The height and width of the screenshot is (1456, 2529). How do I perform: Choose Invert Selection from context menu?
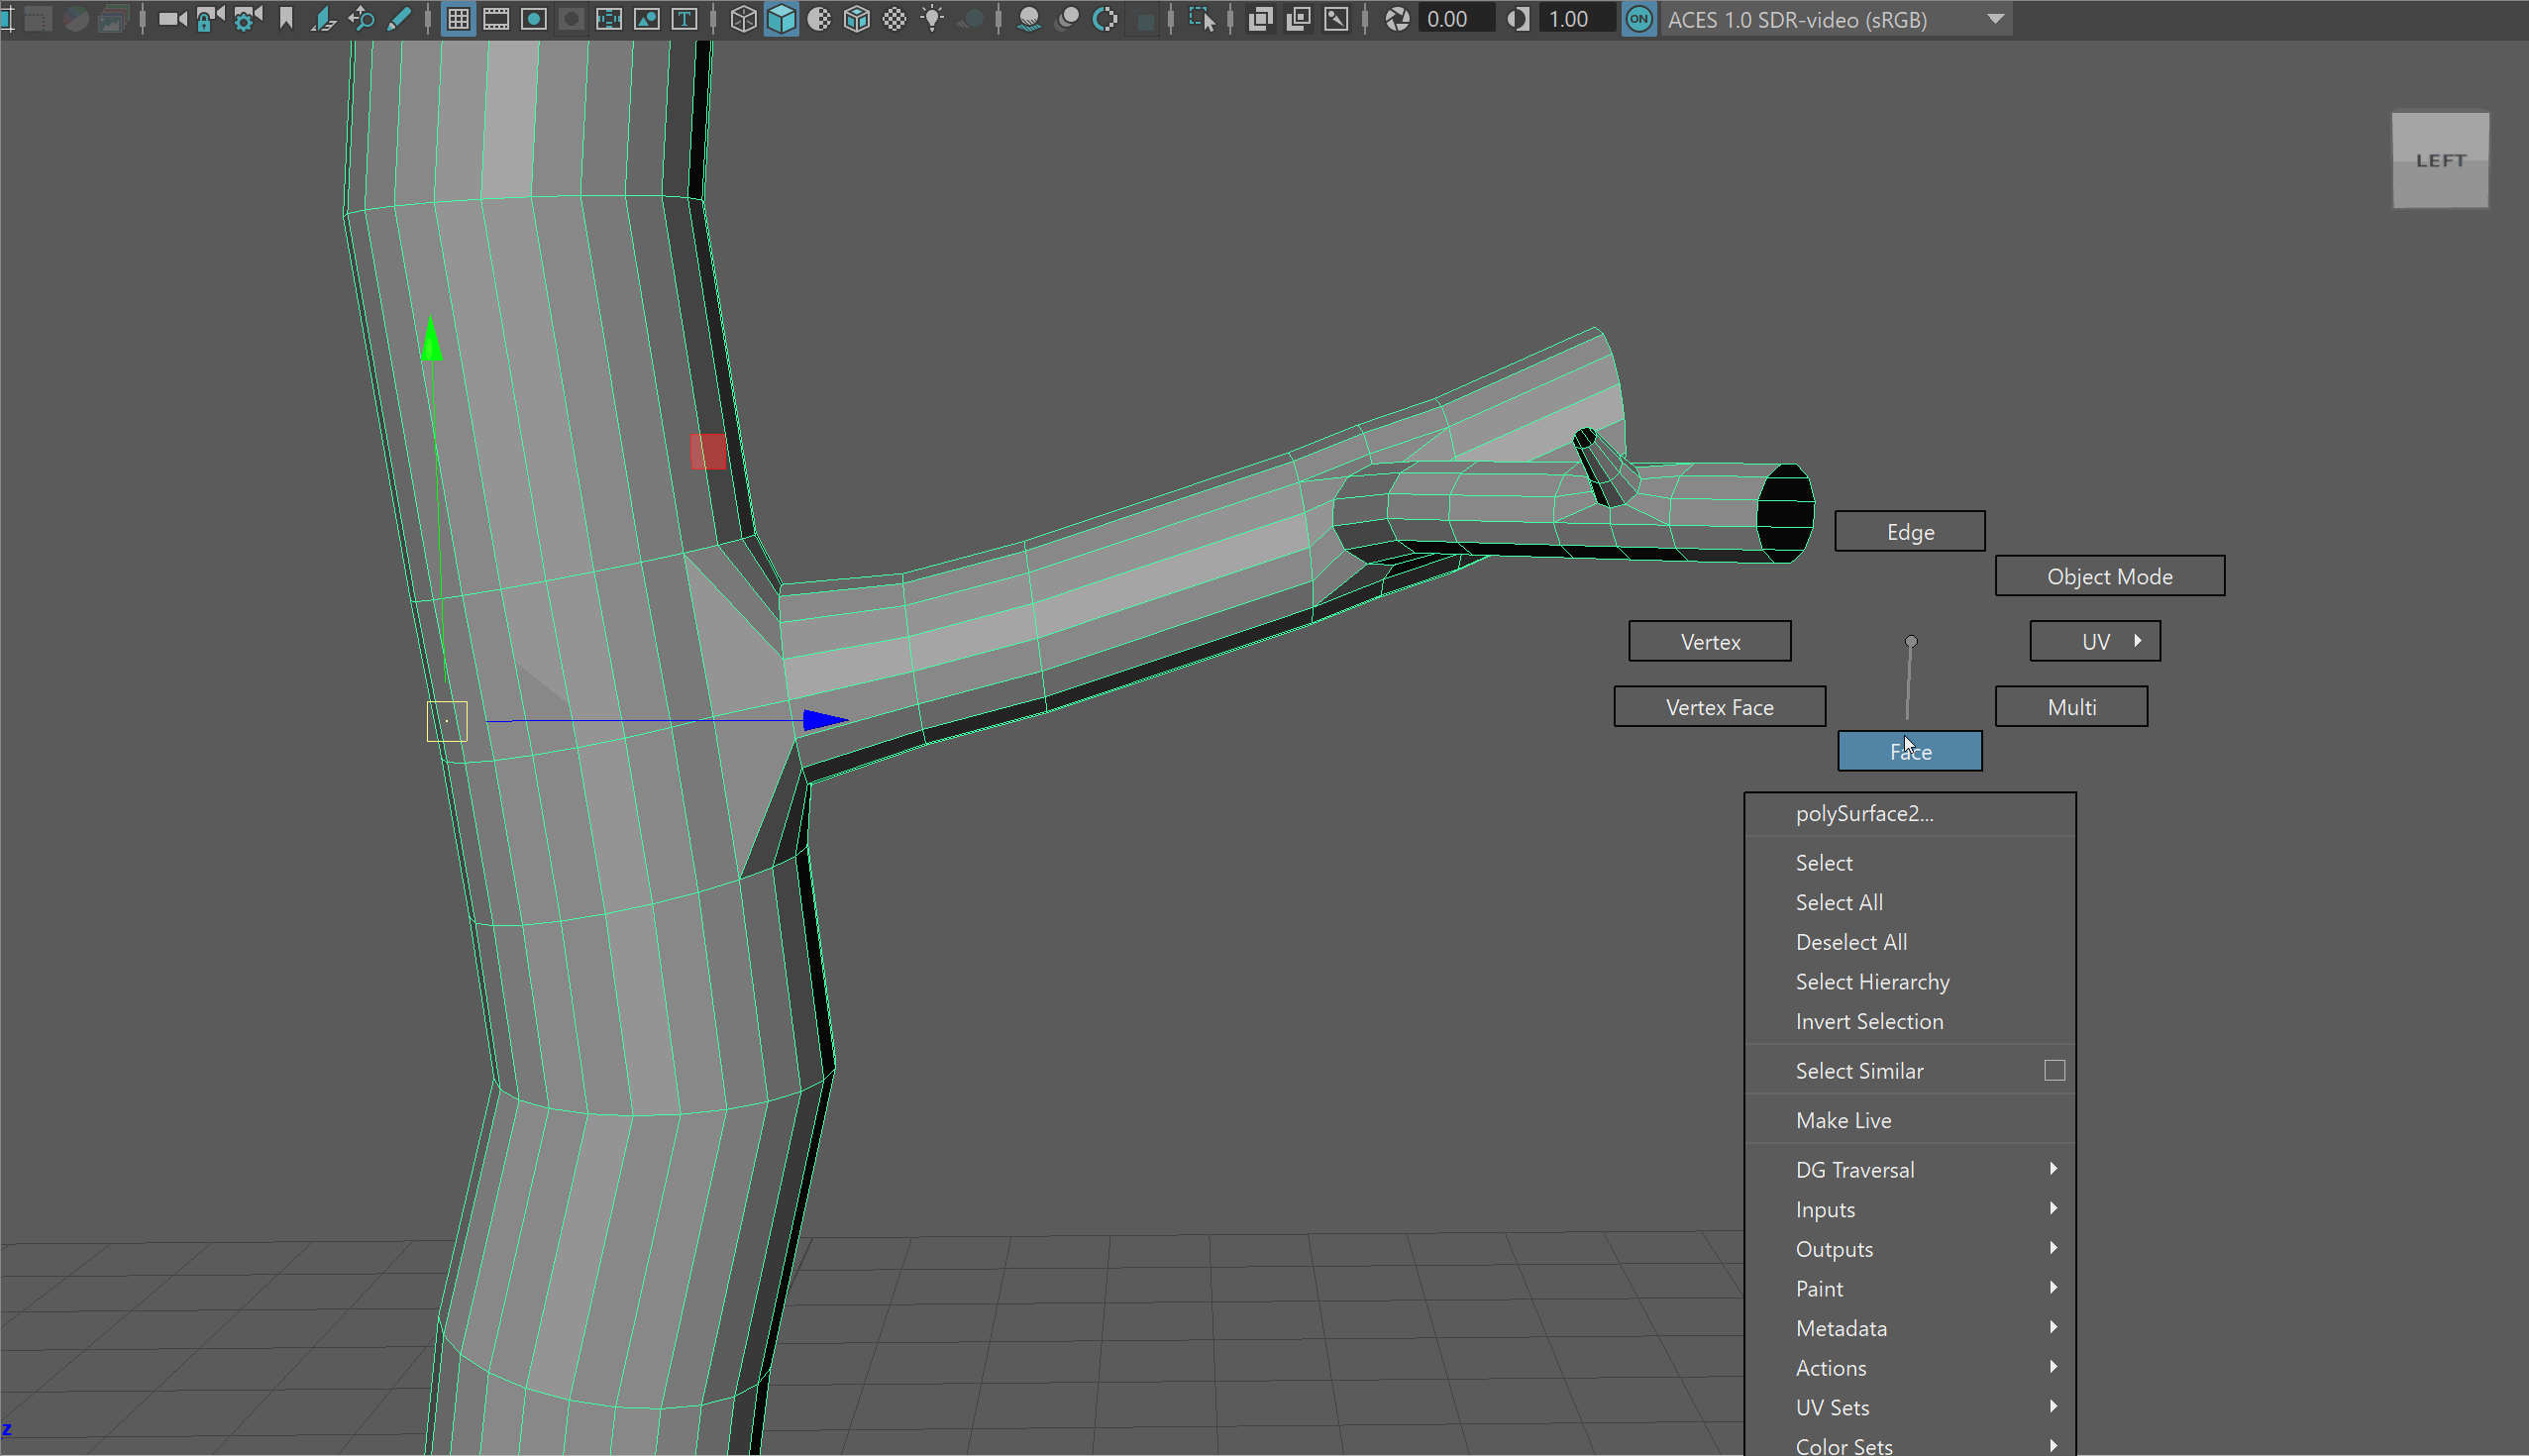point(1869,1021)
